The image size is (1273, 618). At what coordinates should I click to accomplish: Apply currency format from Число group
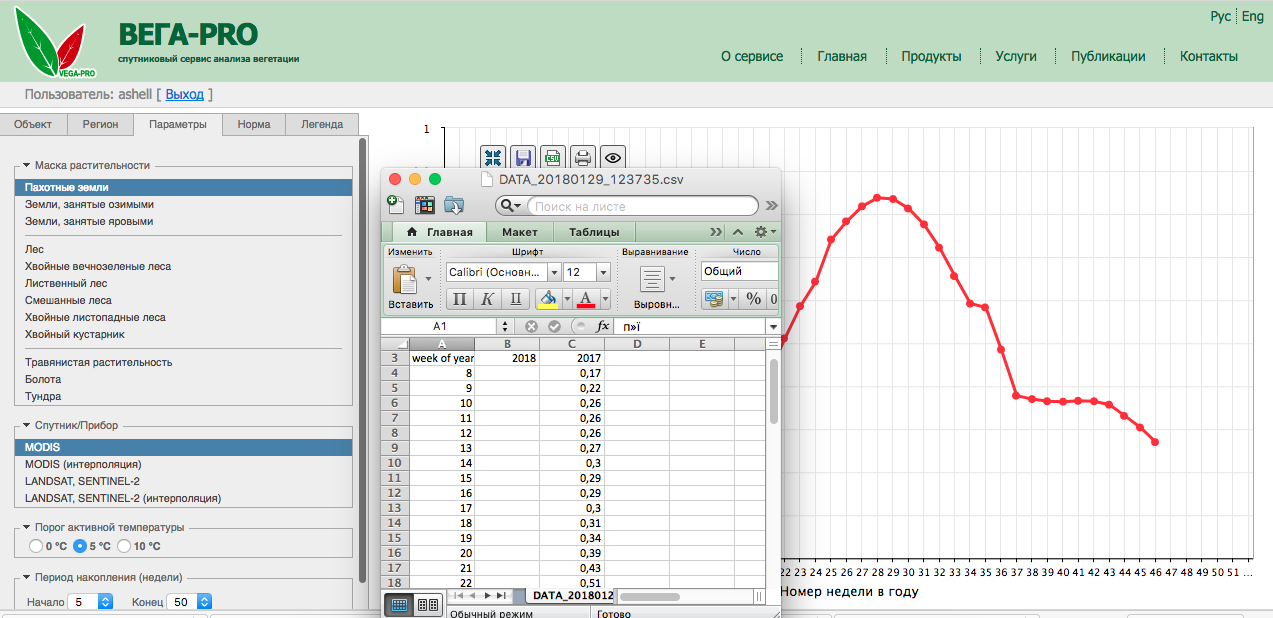coord(714,298)
